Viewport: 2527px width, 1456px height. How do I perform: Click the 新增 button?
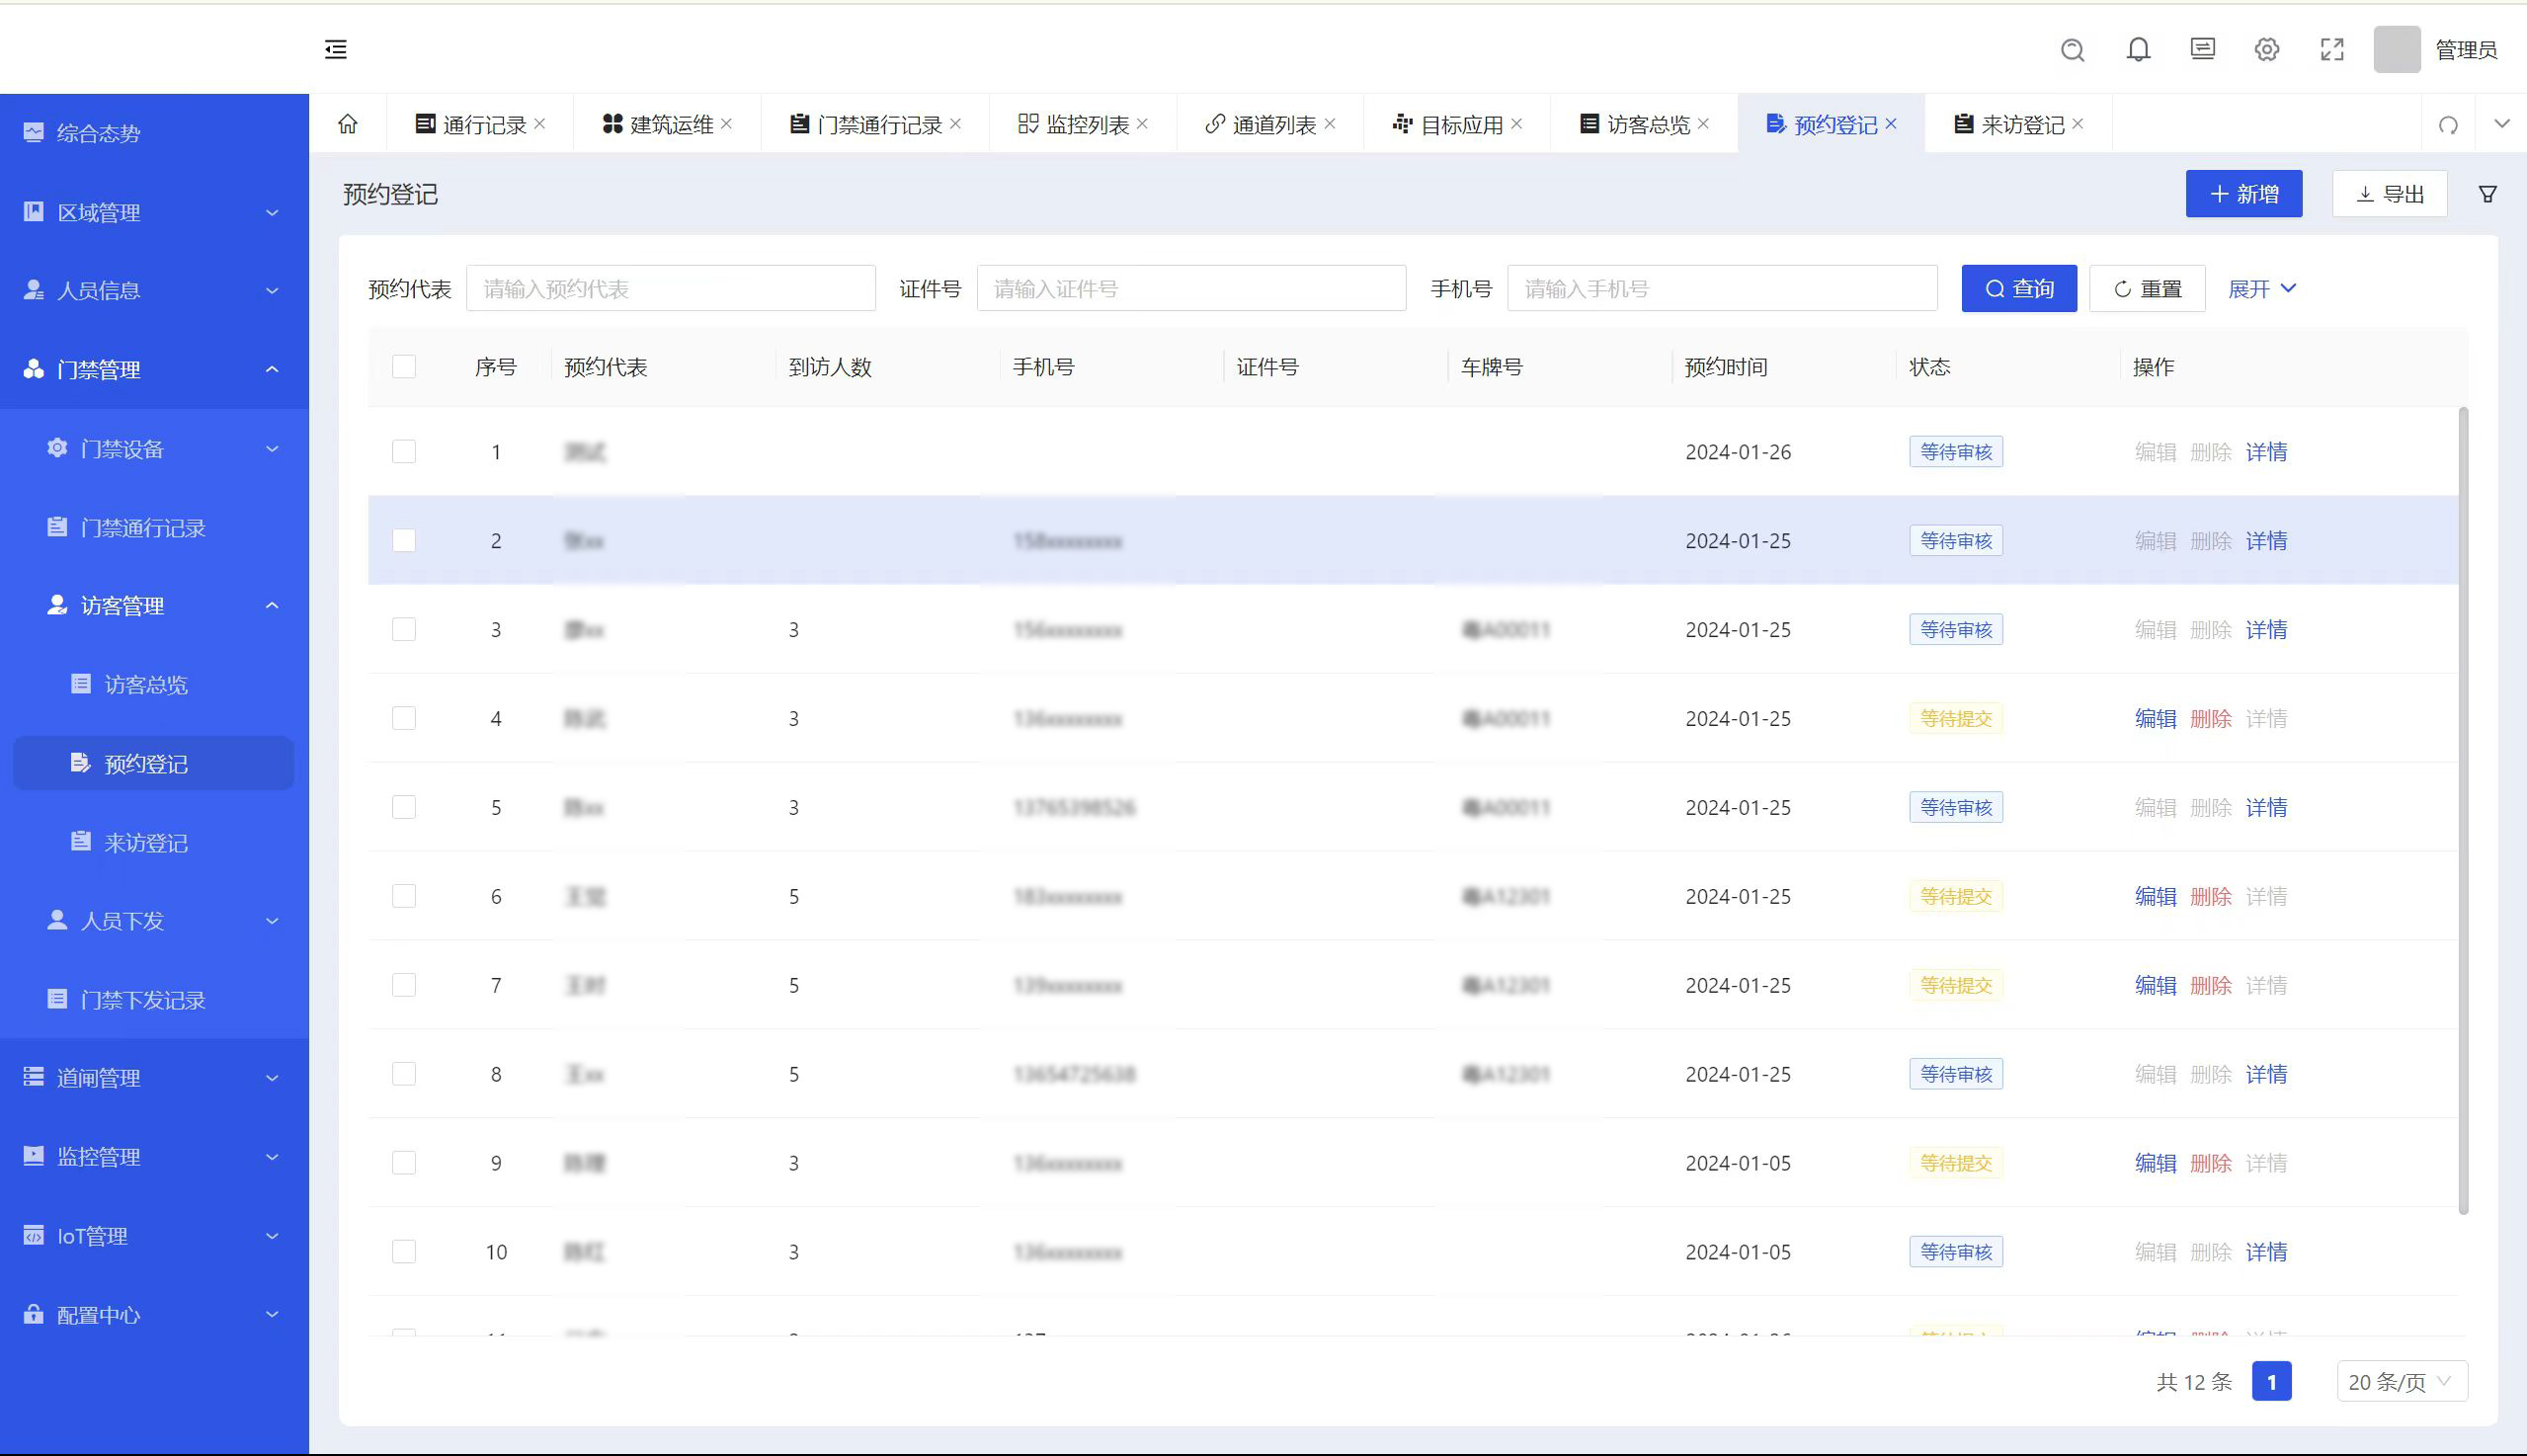[x=2244, y=194]
